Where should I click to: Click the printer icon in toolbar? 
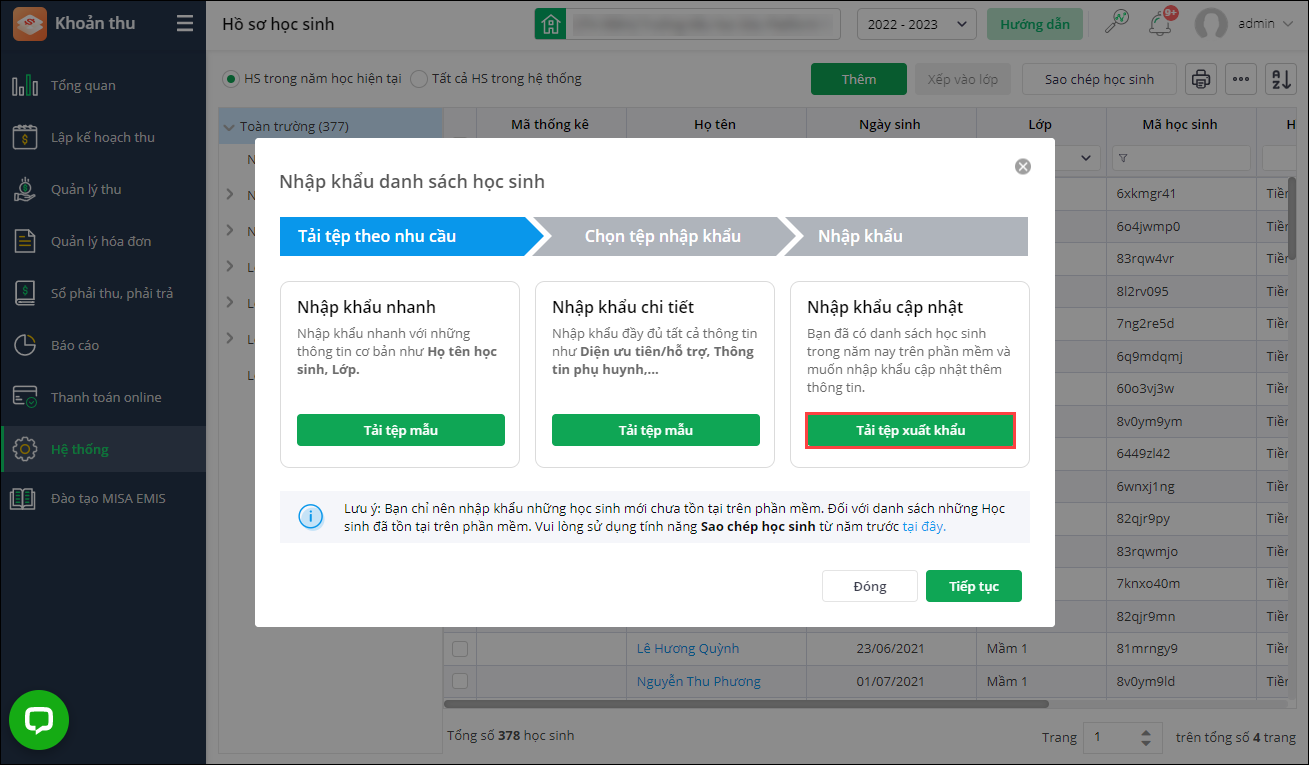[x=1201, y=79]
